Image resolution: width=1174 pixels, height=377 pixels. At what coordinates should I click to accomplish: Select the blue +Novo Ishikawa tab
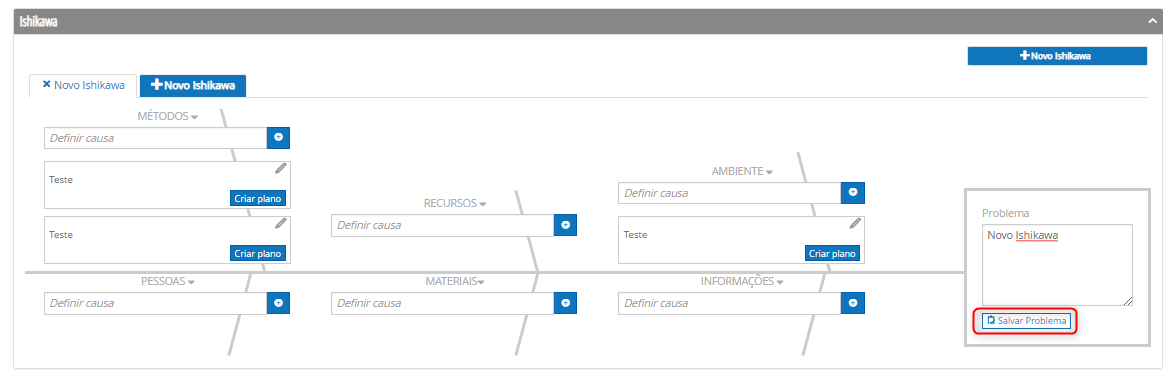[193, 86]
